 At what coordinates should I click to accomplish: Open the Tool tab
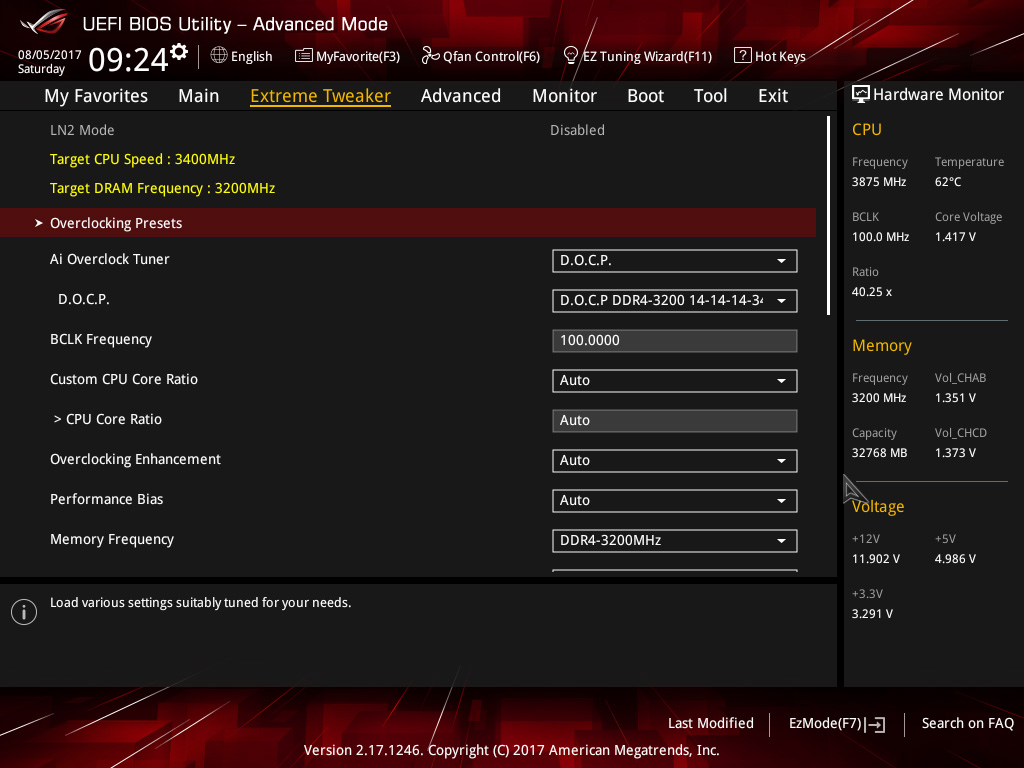(711, 96)
